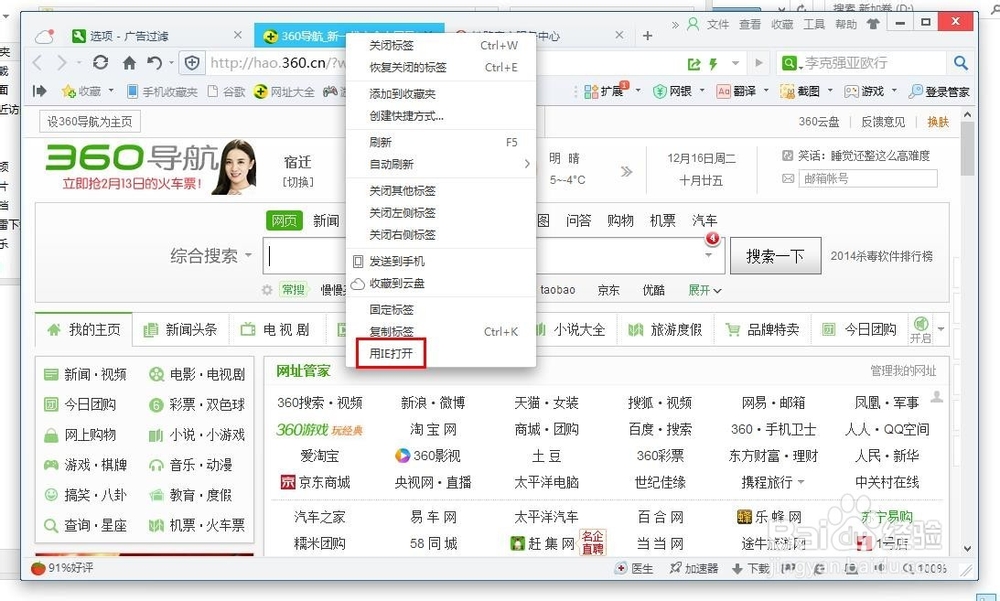Viewport: 1000px width, 601px height.
Task: Click the weather next double-chevron
Action: coord(626,171)
